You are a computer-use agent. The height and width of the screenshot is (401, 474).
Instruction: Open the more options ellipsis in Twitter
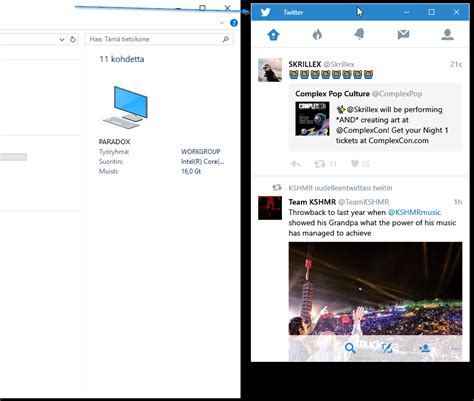[x=456, y=349]
